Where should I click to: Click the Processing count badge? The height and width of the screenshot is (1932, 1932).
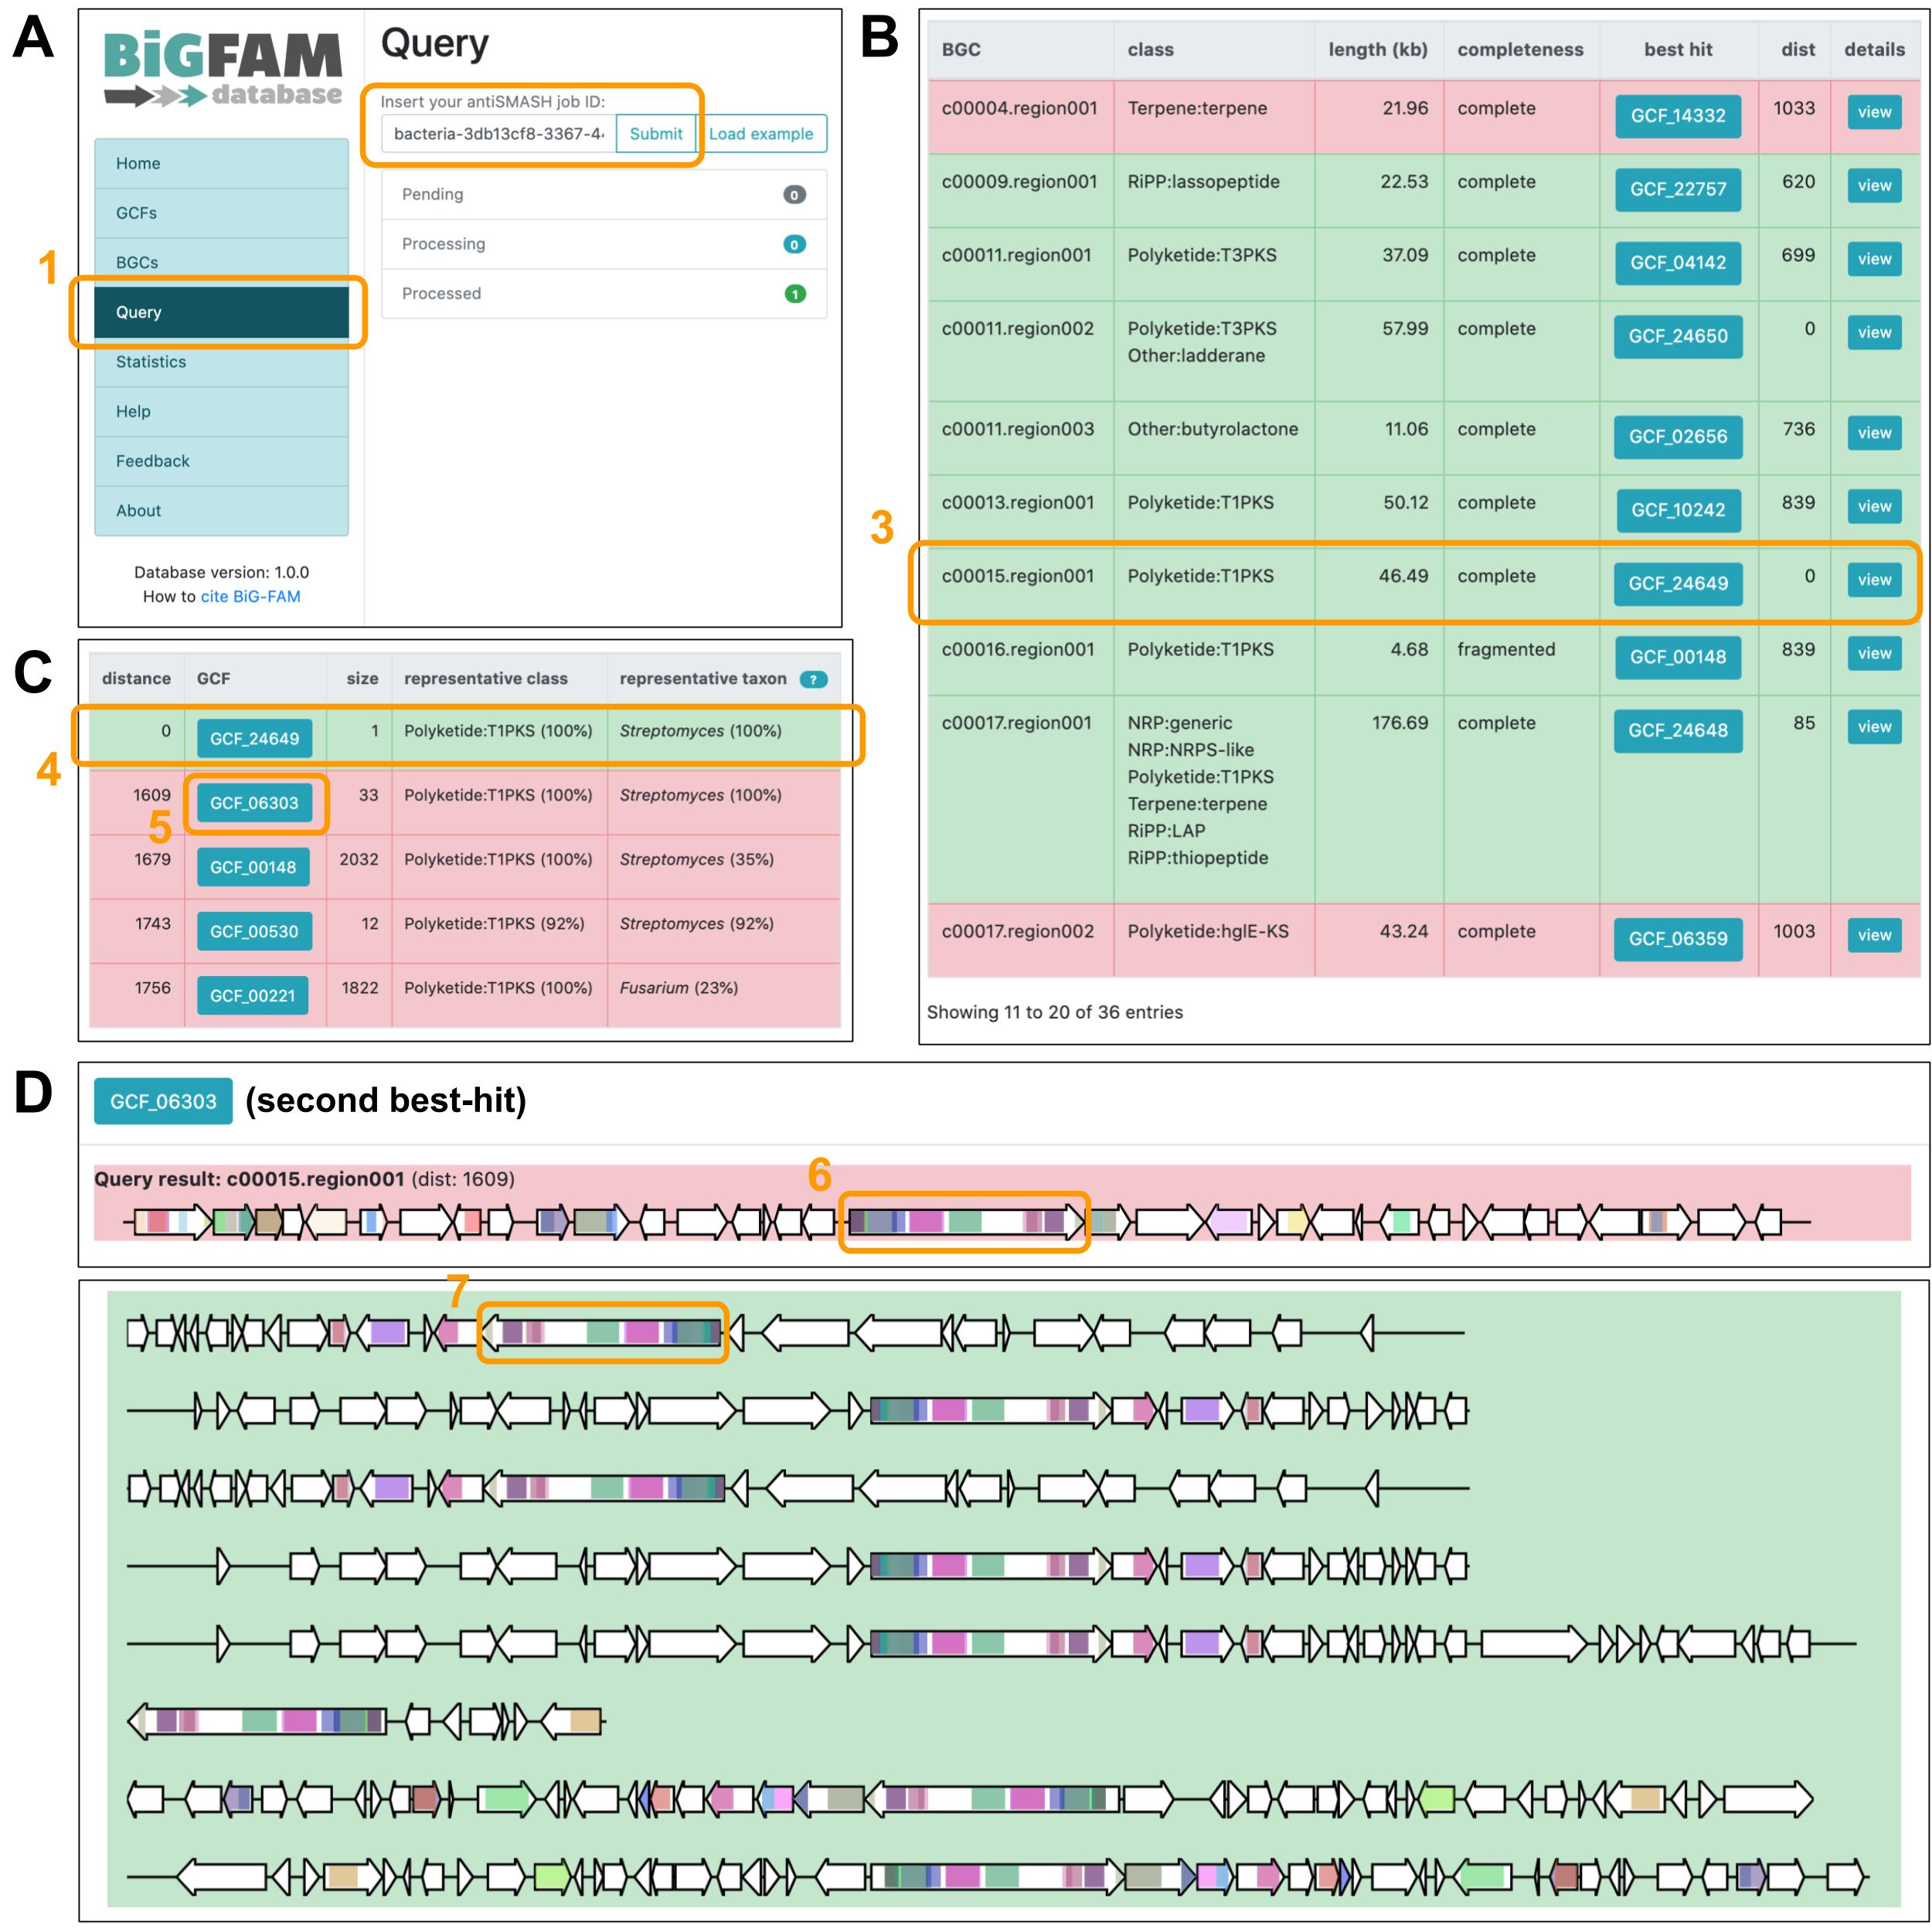(x=794, y=244)
